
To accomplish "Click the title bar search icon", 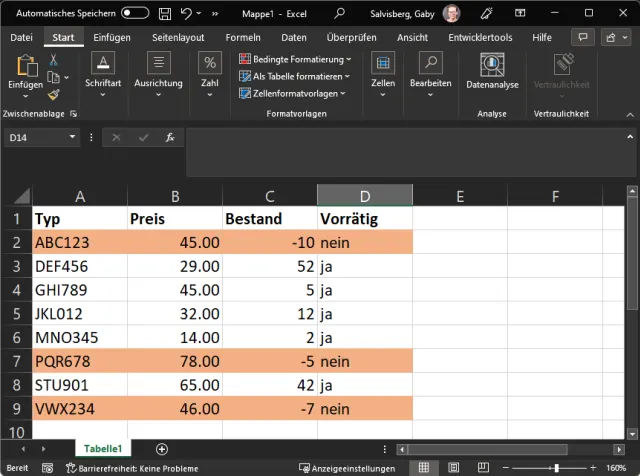I will click(x=340, y=14).
